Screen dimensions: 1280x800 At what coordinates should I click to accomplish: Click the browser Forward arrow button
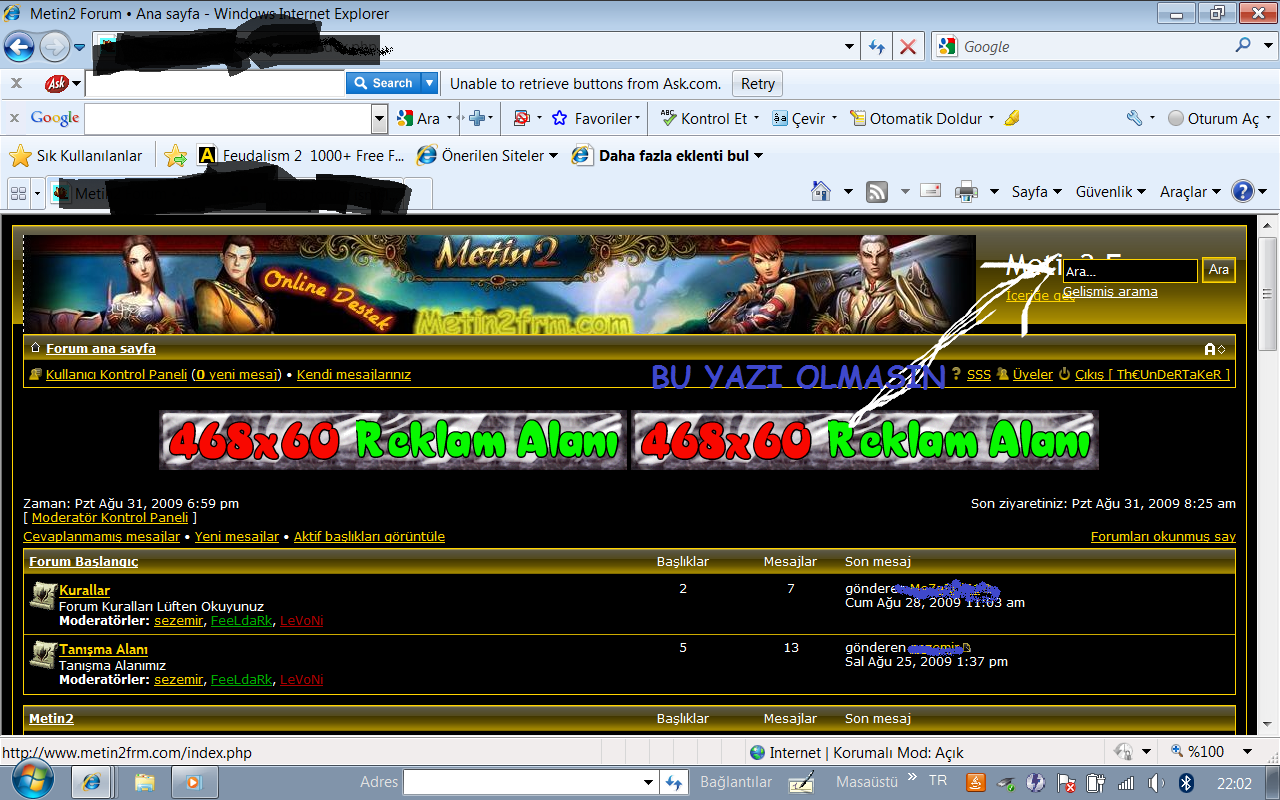(x=54, y=46)
